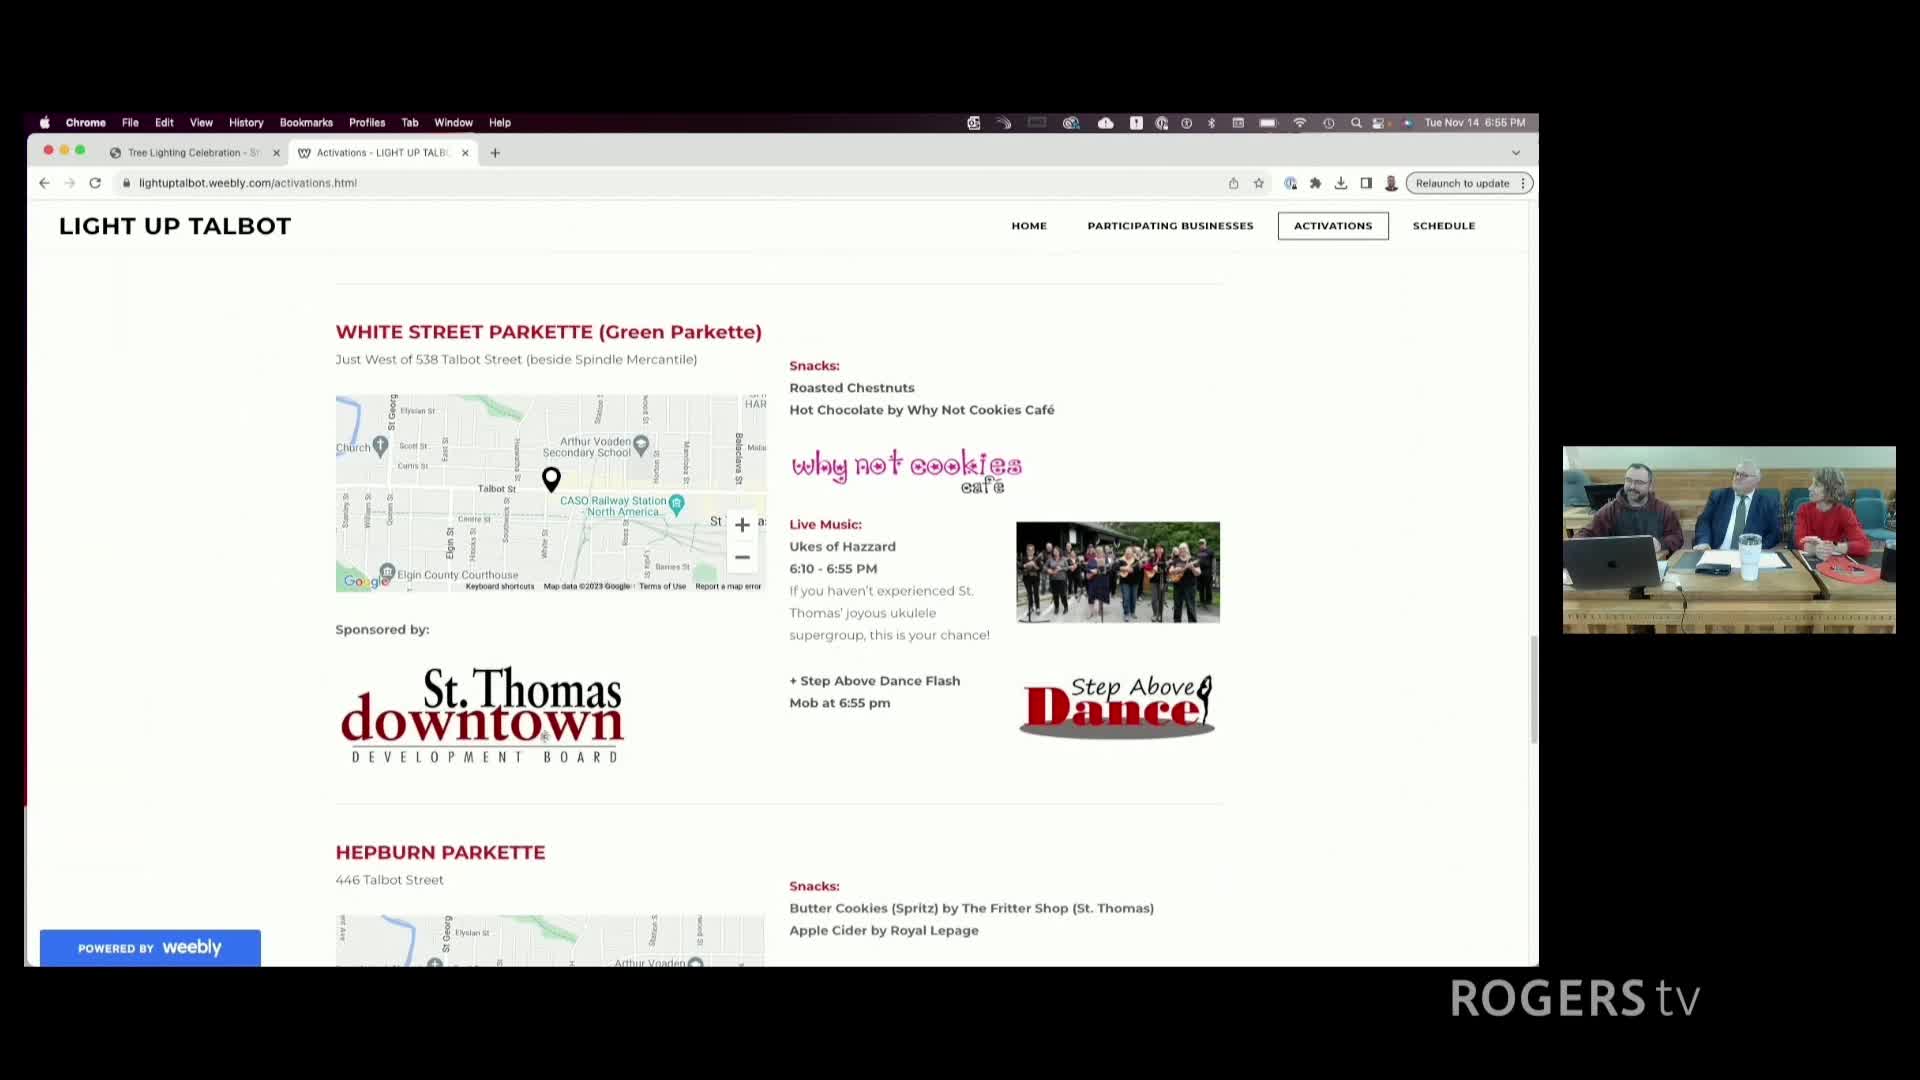The width and height of the screenshot is (1920, 1080).
Task: Open the Window menu
Action: [453, 123]
